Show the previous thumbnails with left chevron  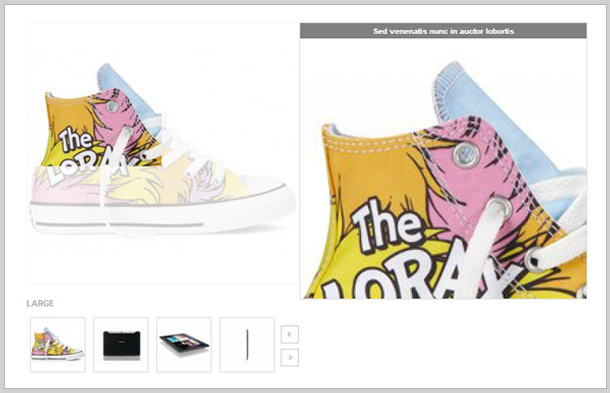tap(289, 334)
